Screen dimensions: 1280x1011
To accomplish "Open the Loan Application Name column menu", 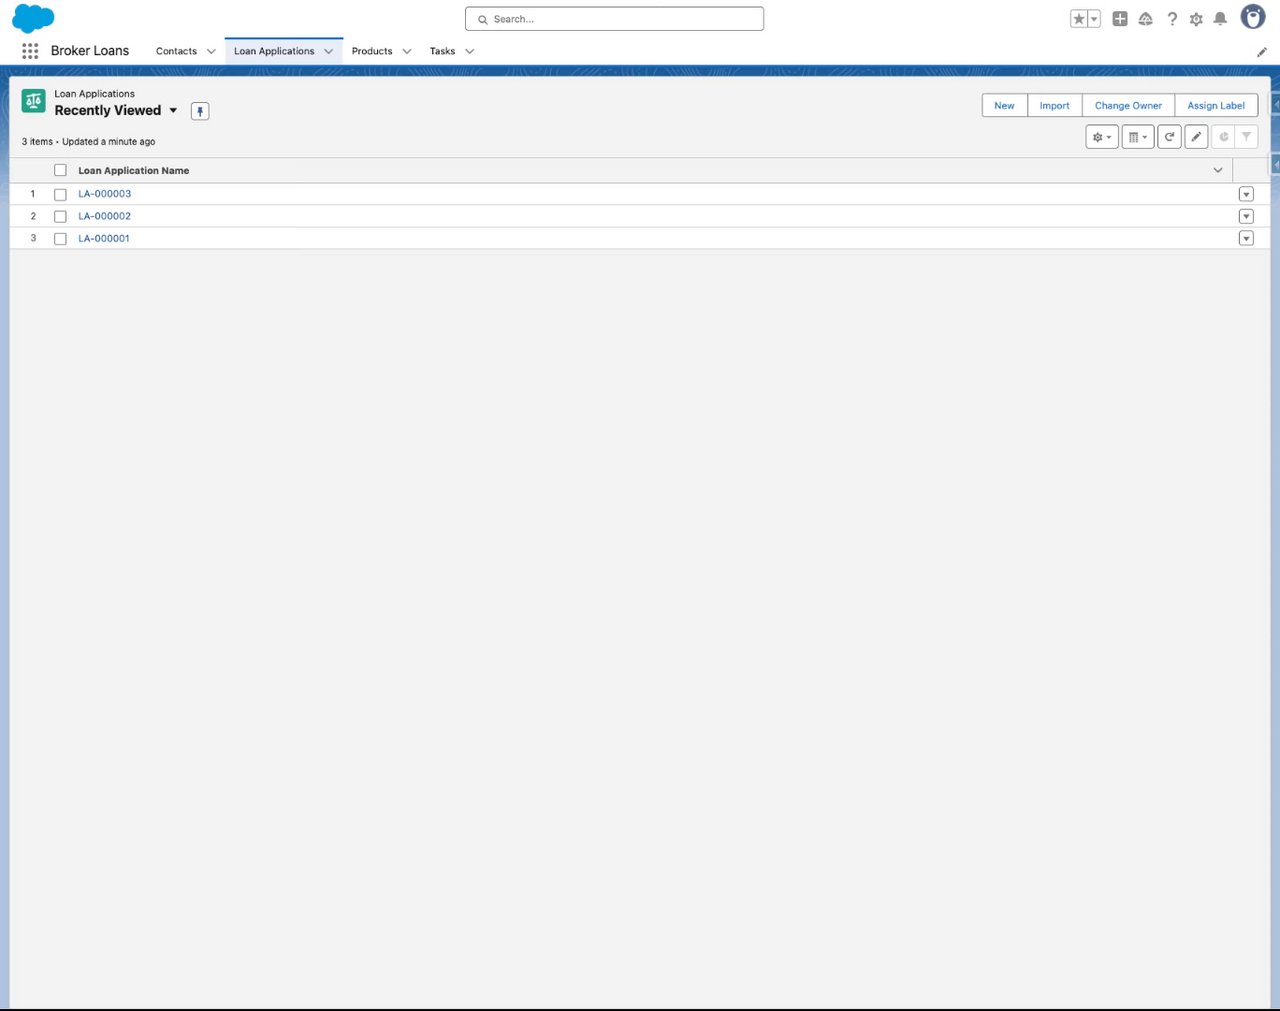I will (1218, 171).
